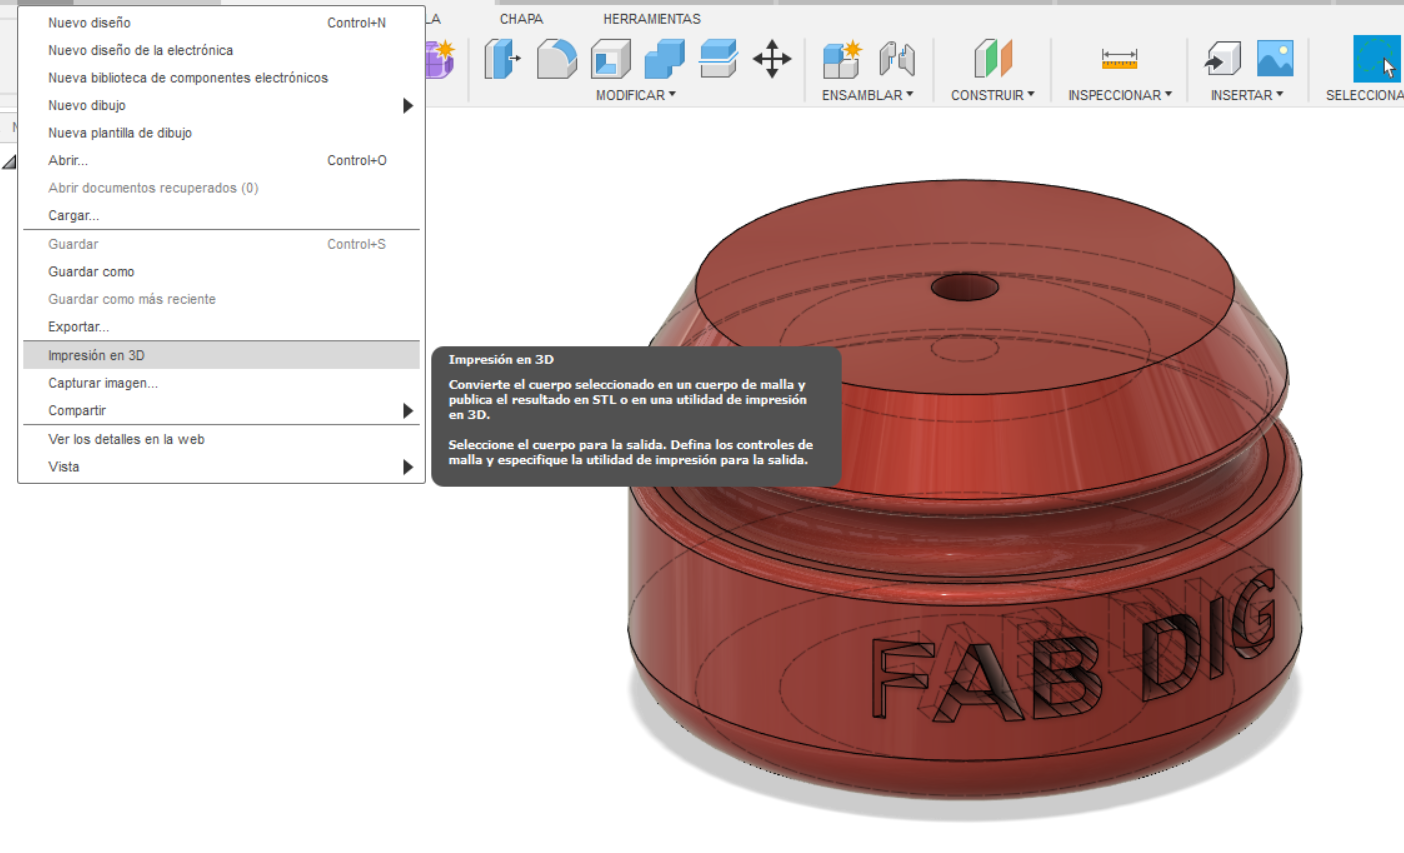
Task: Click the Control+N shortcut text
Action: pos(356,23)
